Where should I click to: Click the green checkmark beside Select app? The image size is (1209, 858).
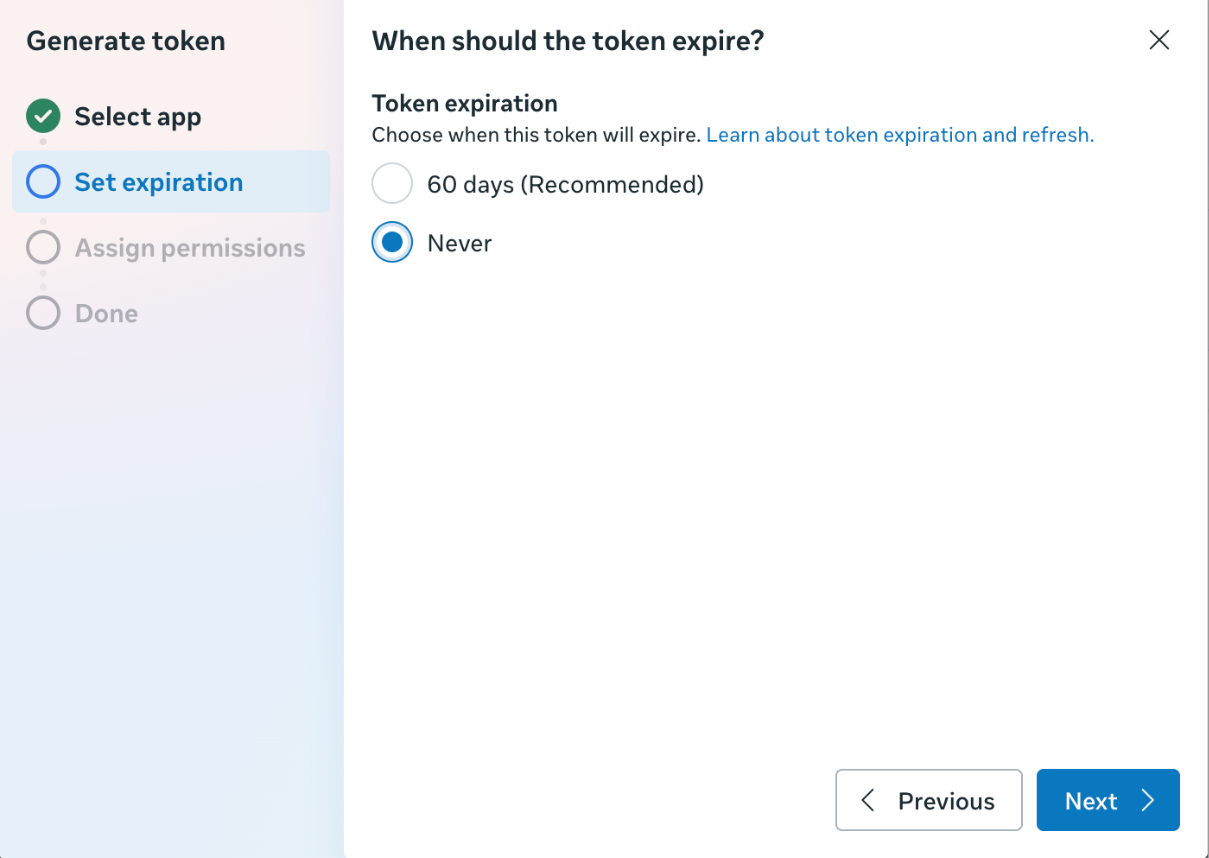pyautogui.click(x=43, y=116)
